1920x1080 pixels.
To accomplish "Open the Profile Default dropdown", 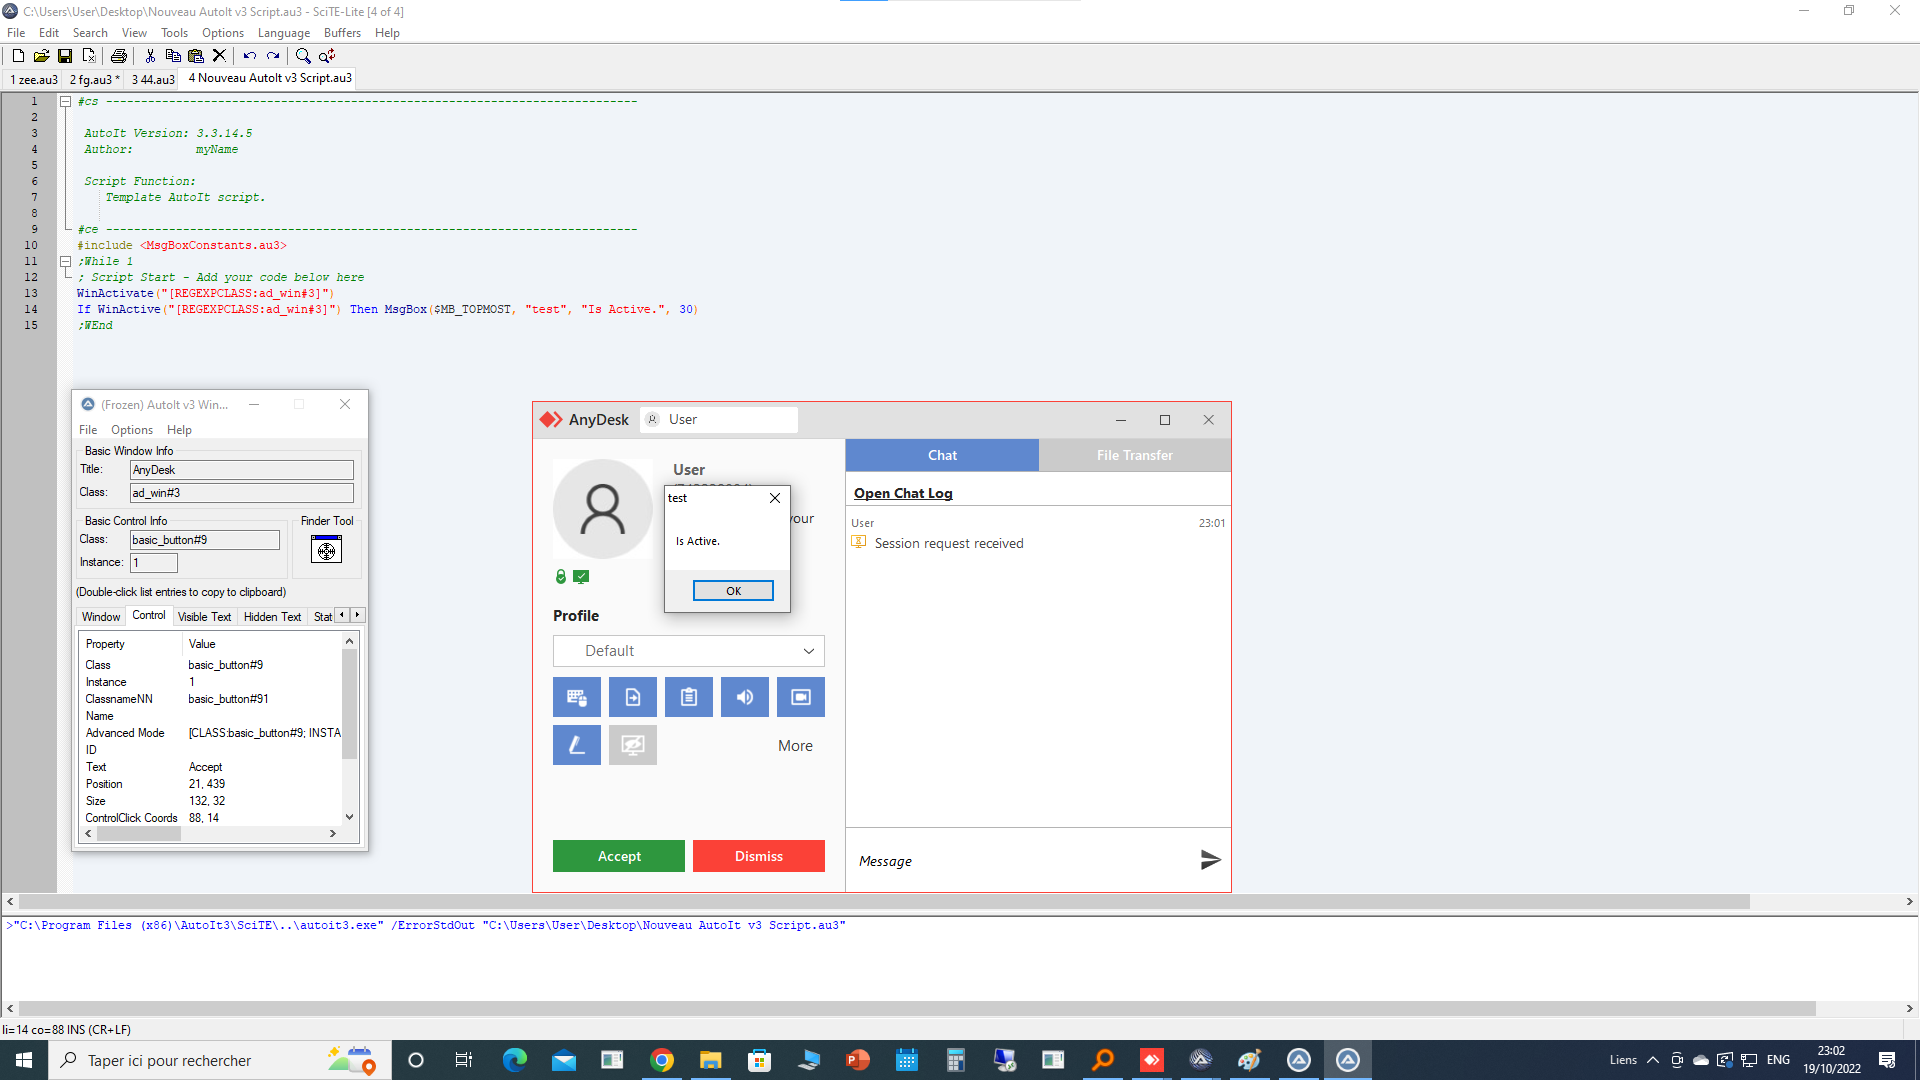I will (689, 651).
